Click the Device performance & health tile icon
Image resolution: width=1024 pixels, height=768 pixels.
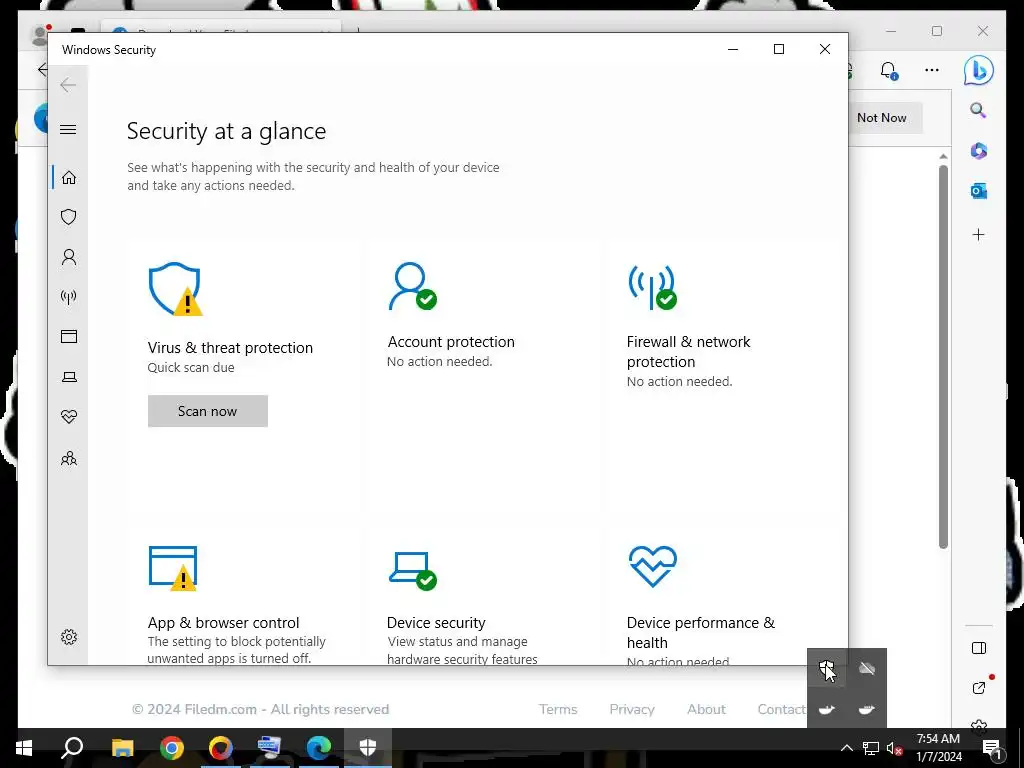pos(652,566)
